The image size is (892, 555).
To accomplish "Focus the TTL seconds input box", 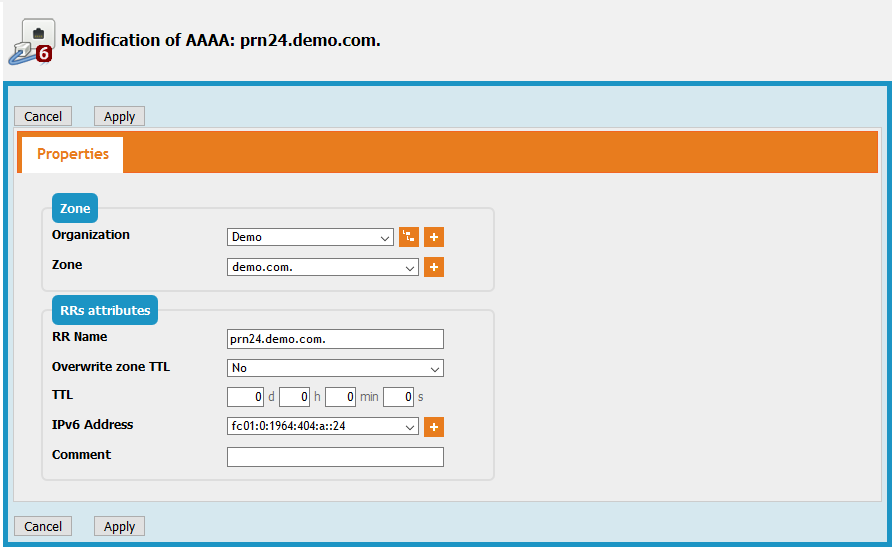I will pyautogui.click(x=398, y=397).
